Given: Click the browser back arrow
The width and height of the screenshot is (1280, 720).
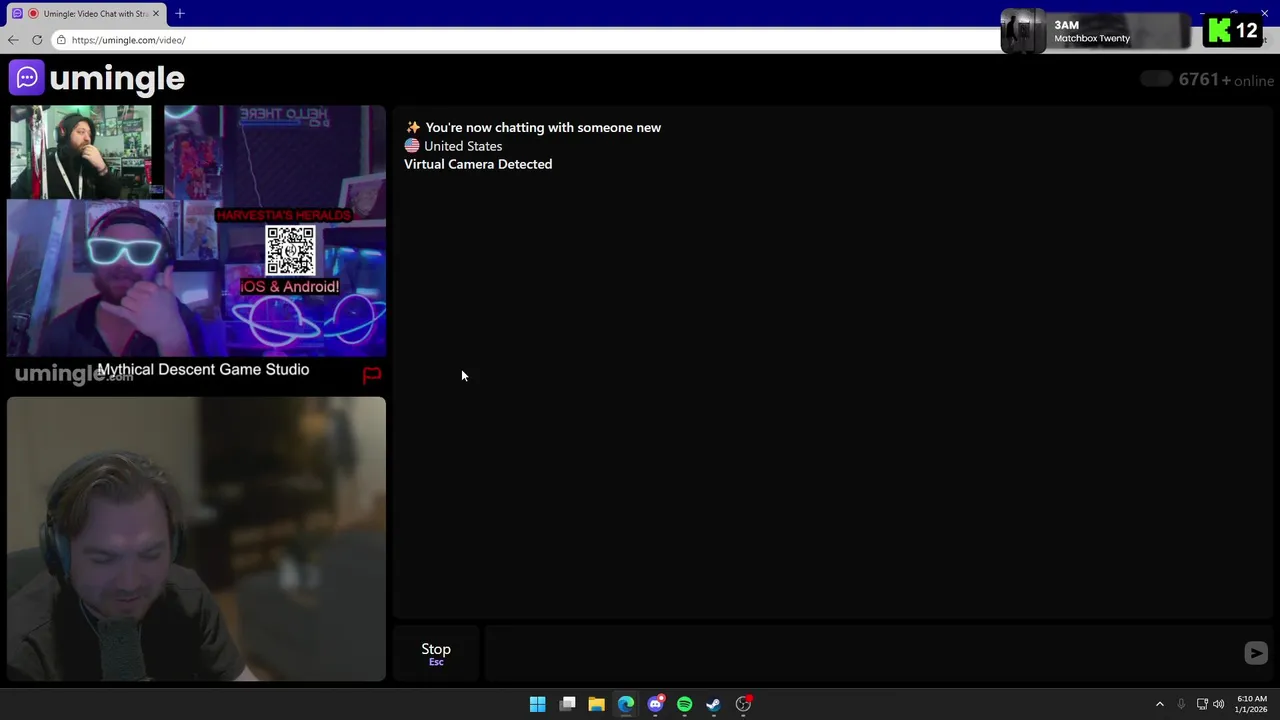Looking at the screenshot, I should [12, 40].
